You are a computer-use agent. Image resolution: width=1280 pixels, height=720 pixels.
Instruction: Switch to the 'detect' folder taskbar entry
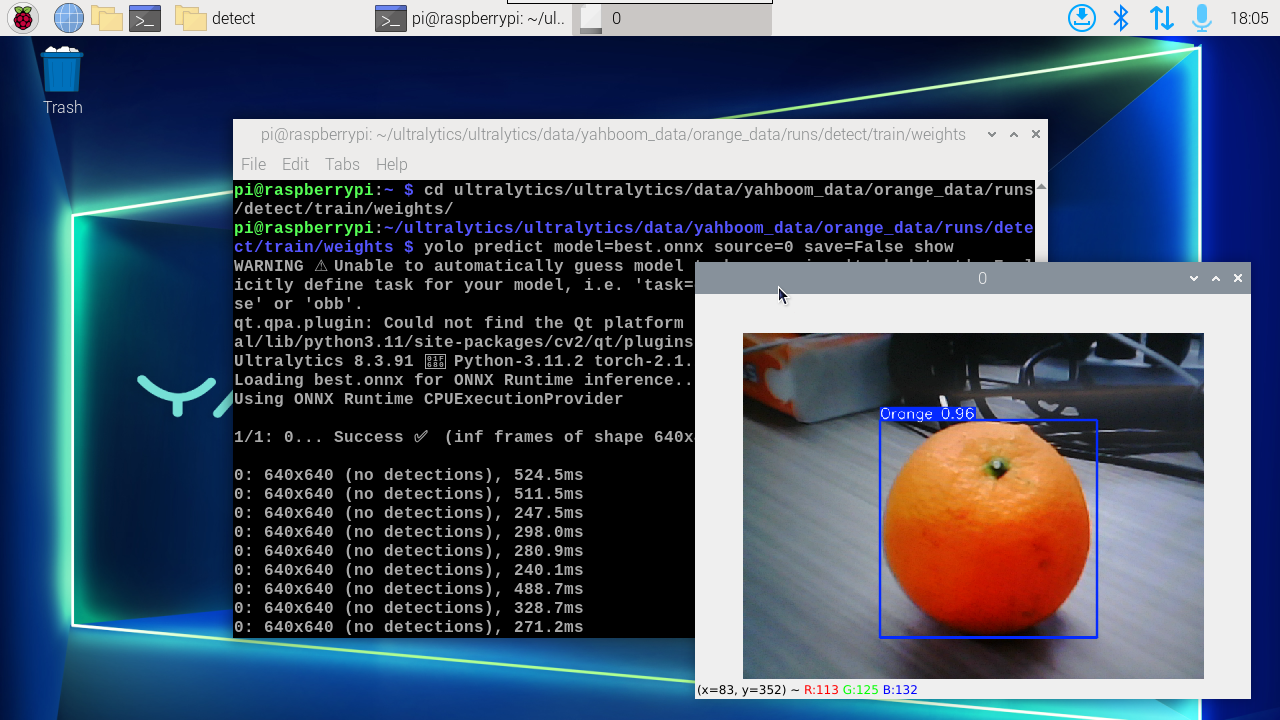tap(215, 18)
